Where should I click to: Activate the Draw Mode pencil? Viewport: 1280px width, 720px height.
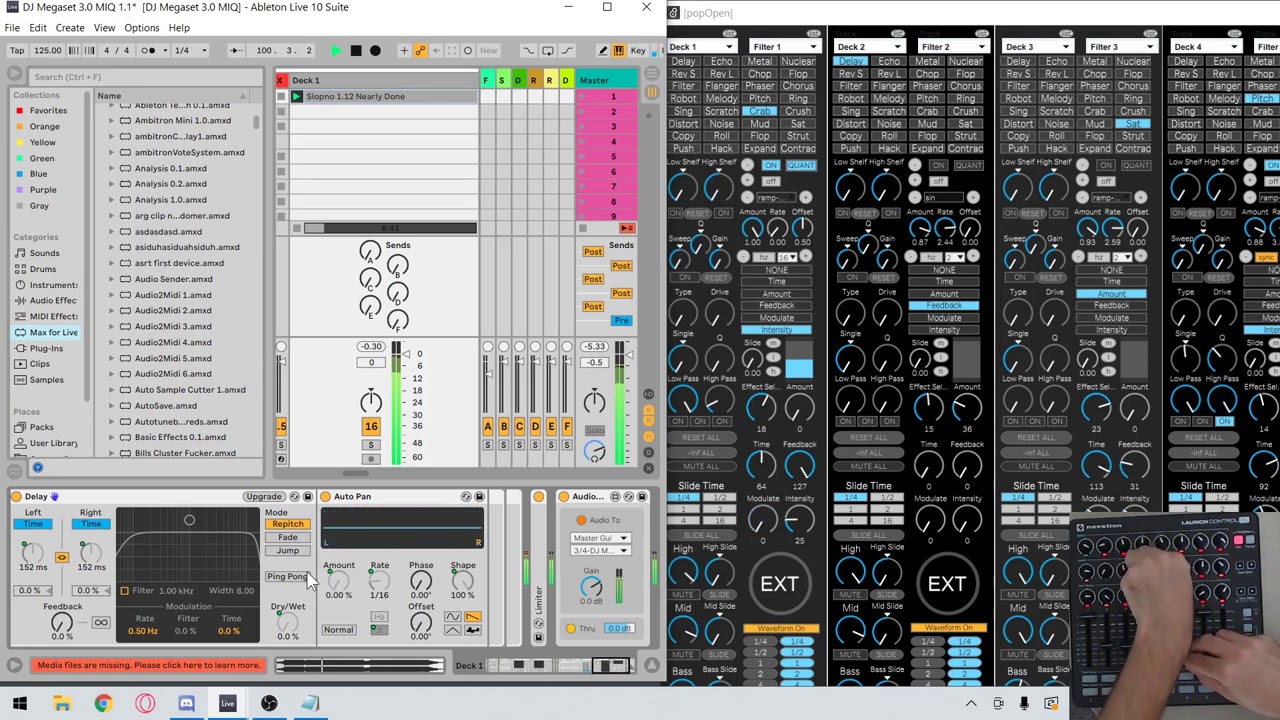[603, 50]
